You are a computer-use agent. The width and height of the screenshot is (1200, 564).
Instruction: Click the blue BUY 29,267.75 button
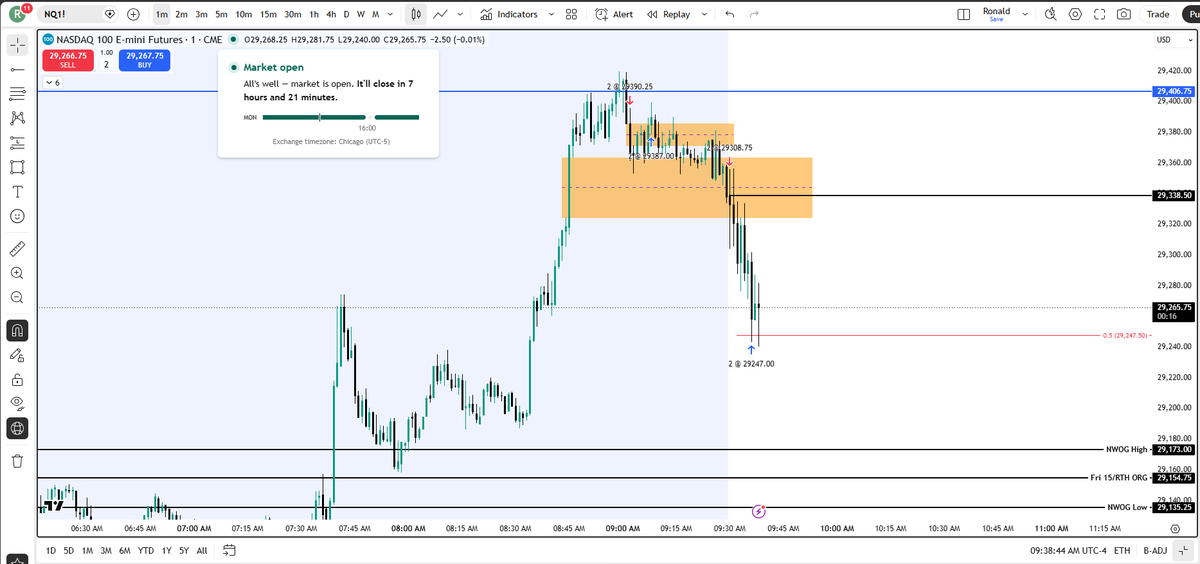144,60
